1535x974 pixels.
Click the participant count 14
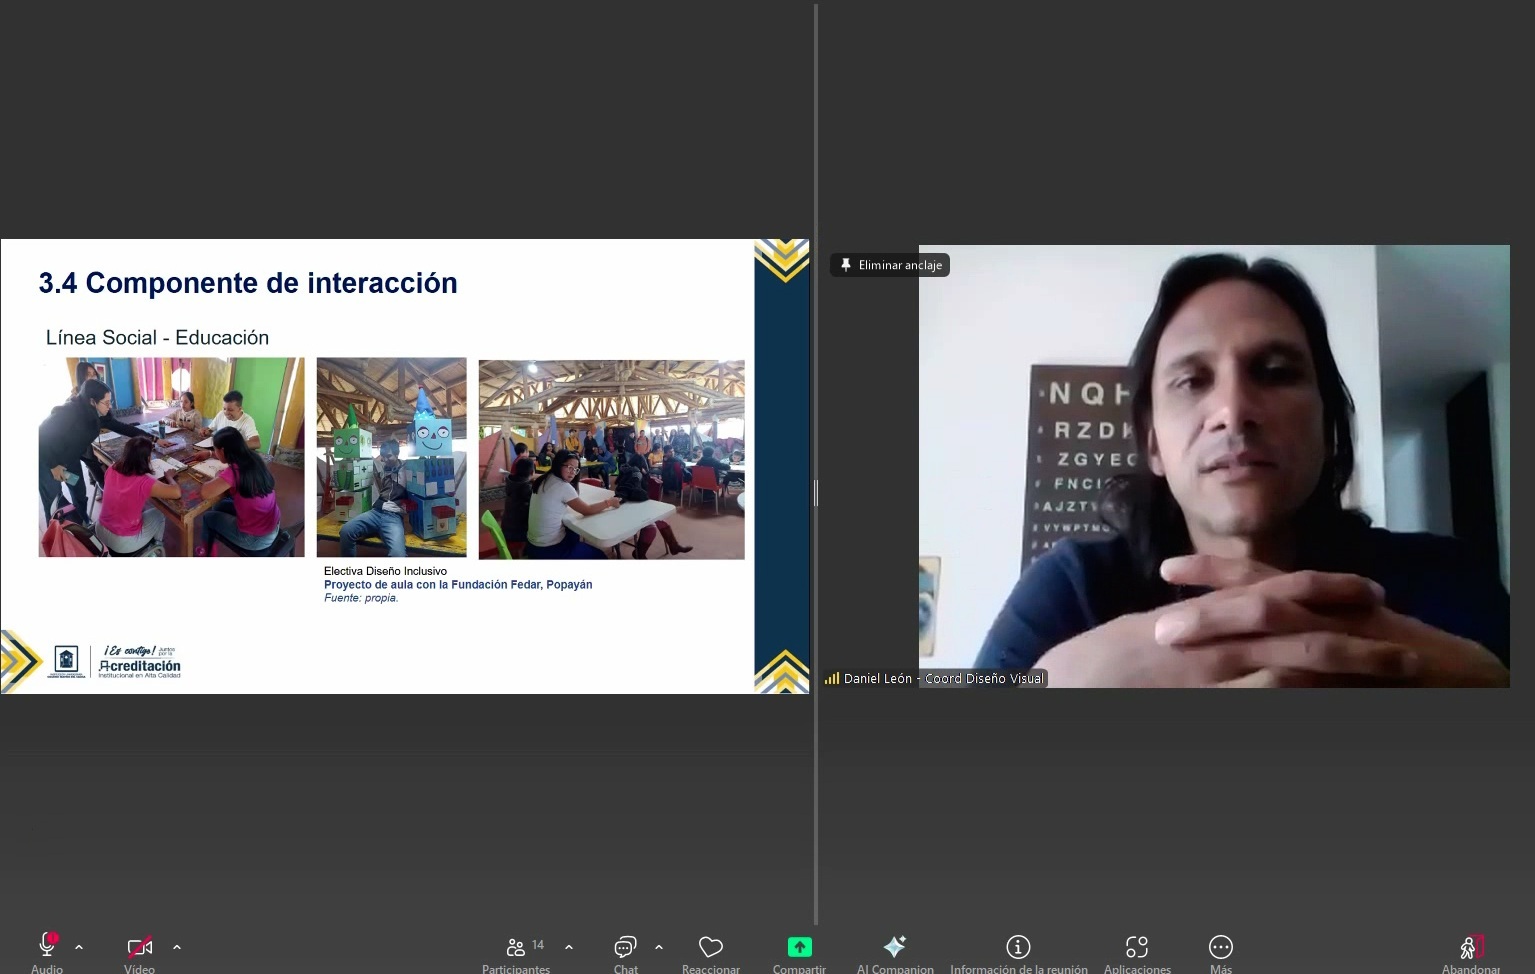[538, 945]
